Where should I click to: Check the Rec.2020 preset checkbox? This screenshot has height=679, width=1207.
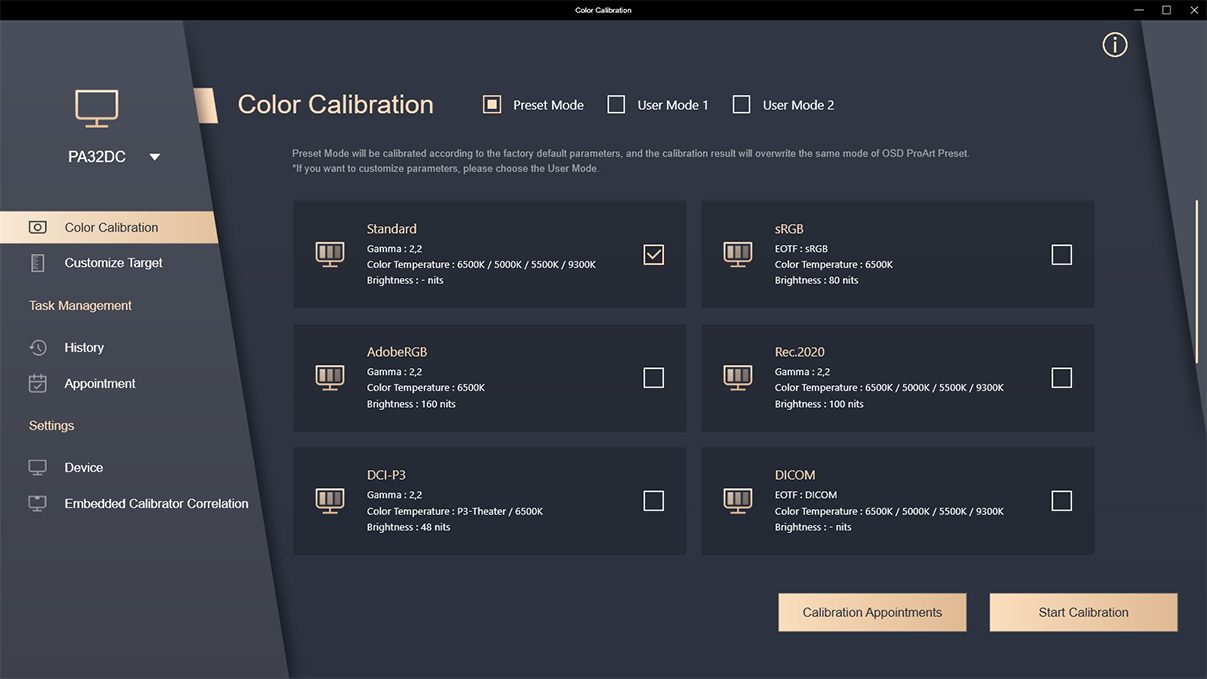pos(1062,378)
